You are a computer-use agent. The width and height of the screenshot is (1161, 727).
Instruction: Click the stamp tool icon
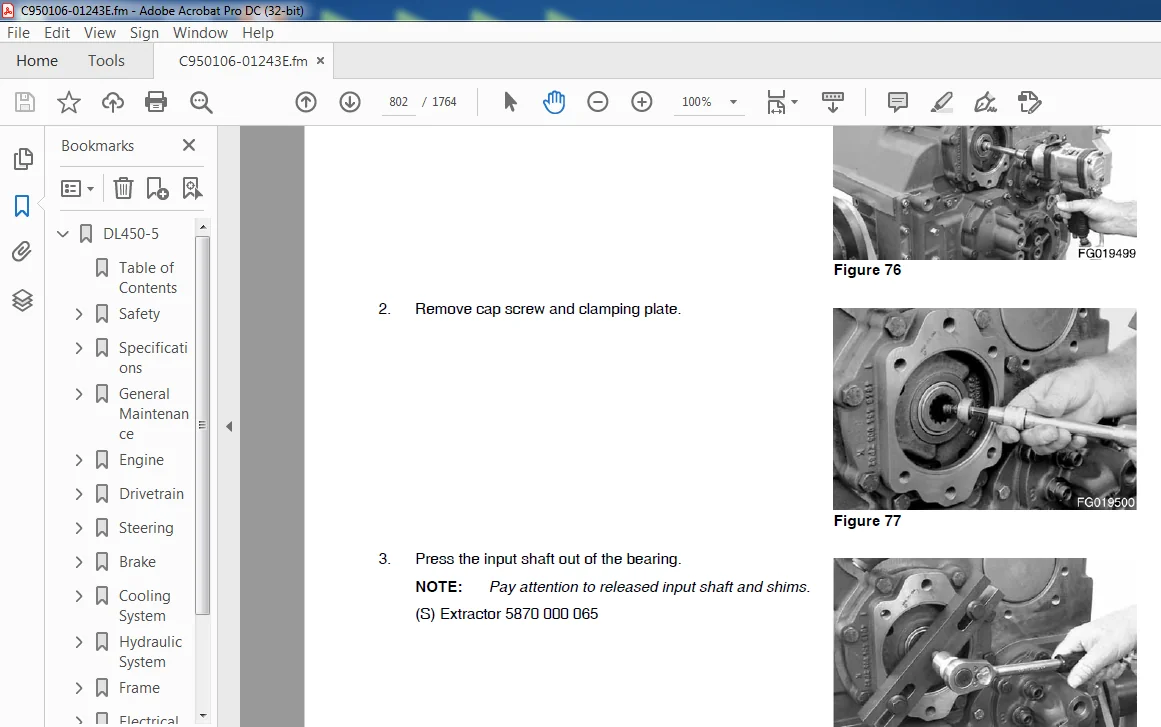(1029, 101)
